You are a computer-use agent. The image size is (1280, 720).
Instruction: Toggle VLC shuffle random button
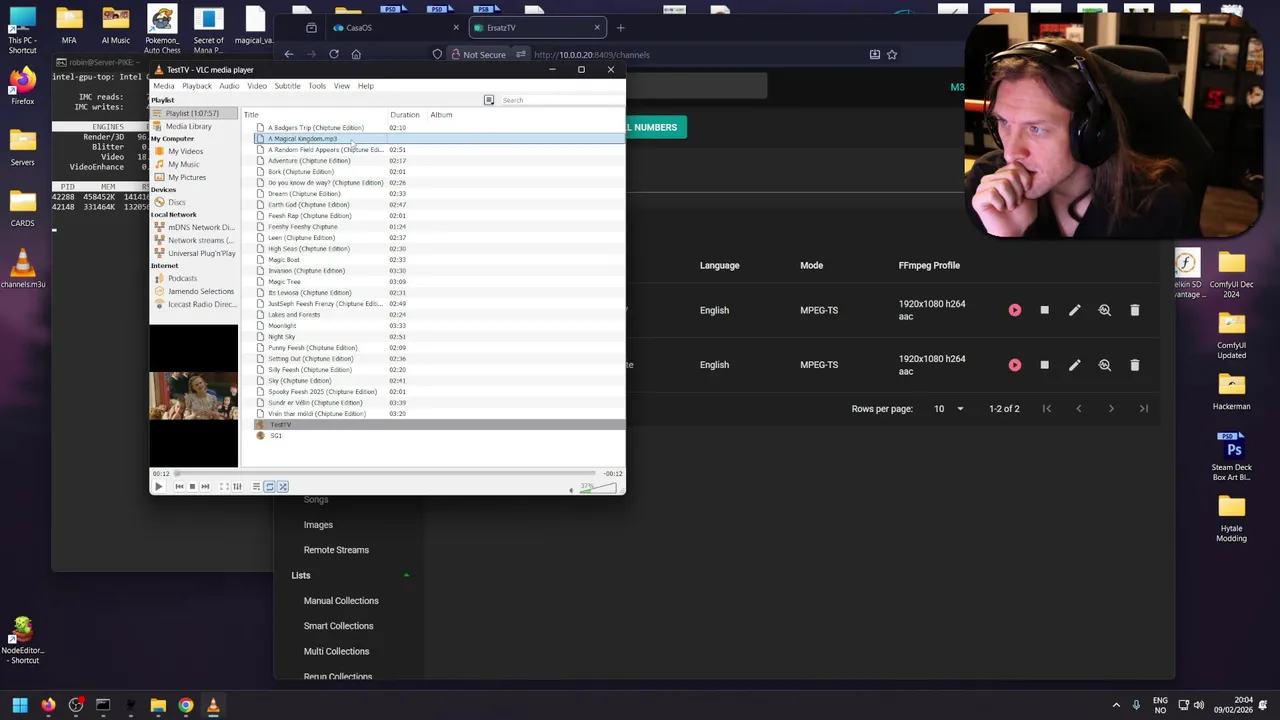[282, 487]
